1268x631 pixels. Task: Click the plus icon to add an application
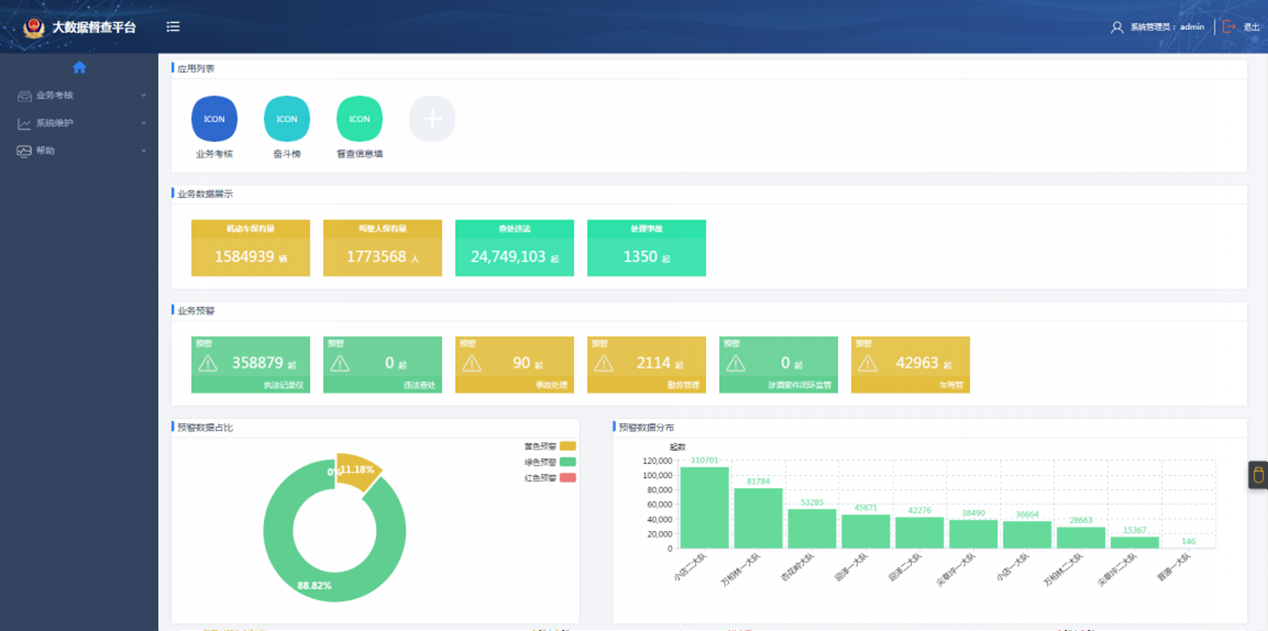click(x=432, y=119)
